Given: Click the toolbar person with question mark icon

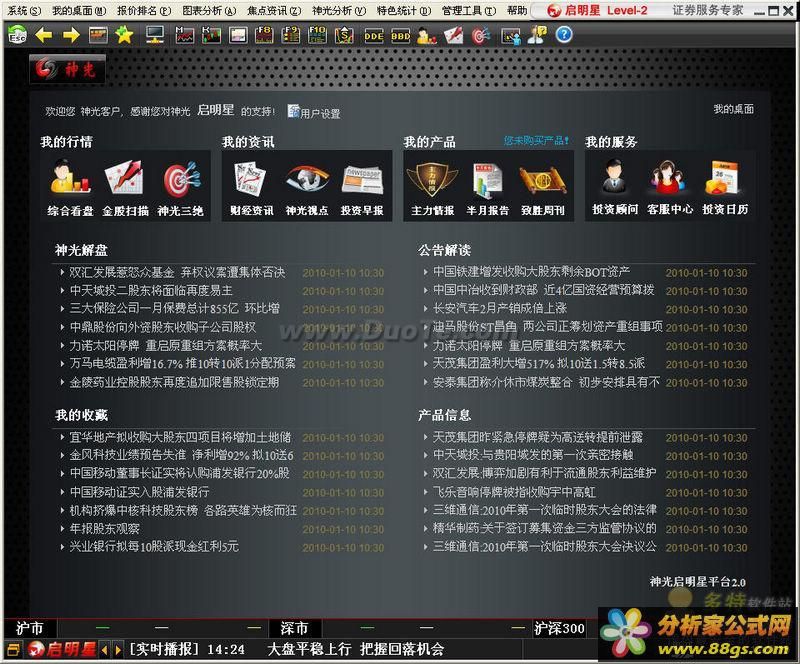Looking at the screenshot, I should pos(537,35).
